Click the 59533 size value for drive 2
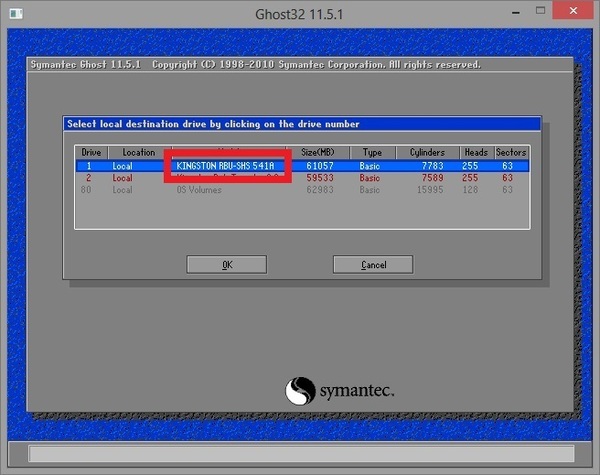 [320, 178]
